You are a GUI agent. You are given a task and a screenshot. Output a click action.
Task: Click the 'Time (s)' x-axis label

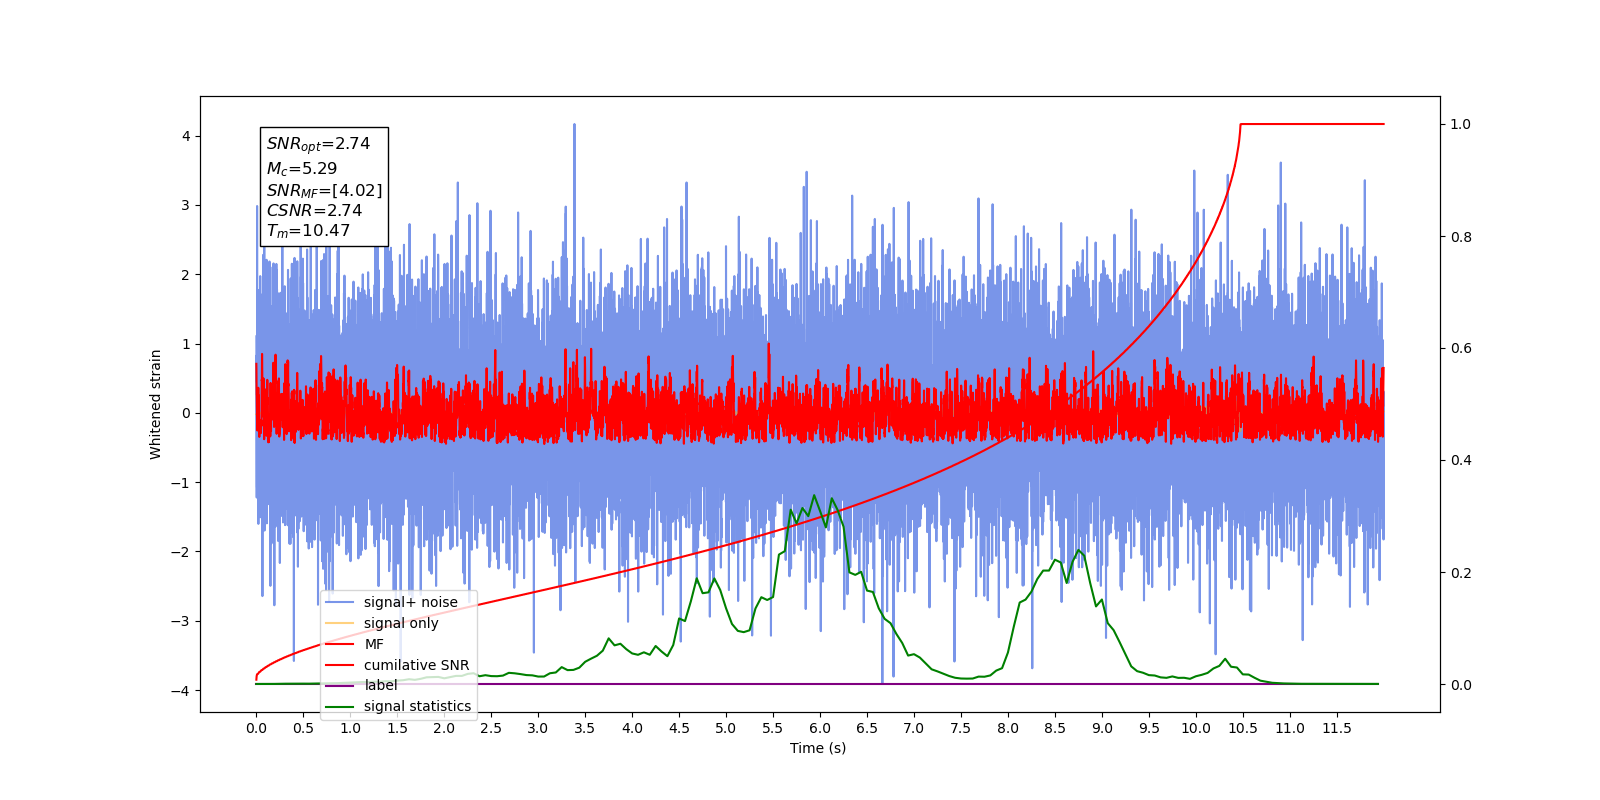pyautogui.click(x=818, y=748)
